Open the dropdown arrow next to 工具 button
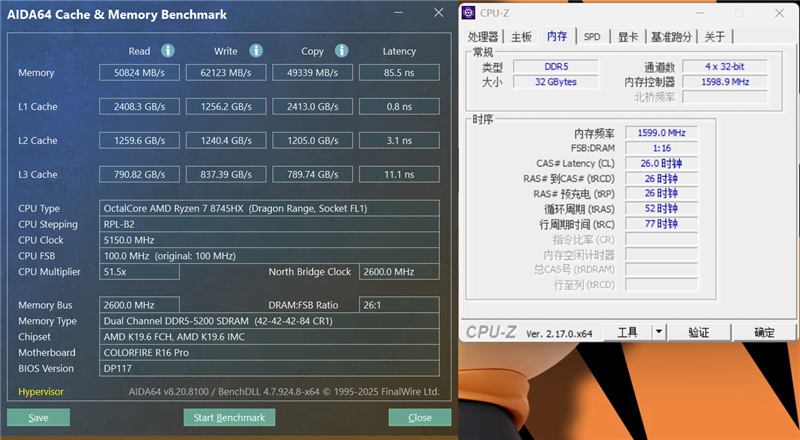800x440 pixels. (x=659, y=332)
